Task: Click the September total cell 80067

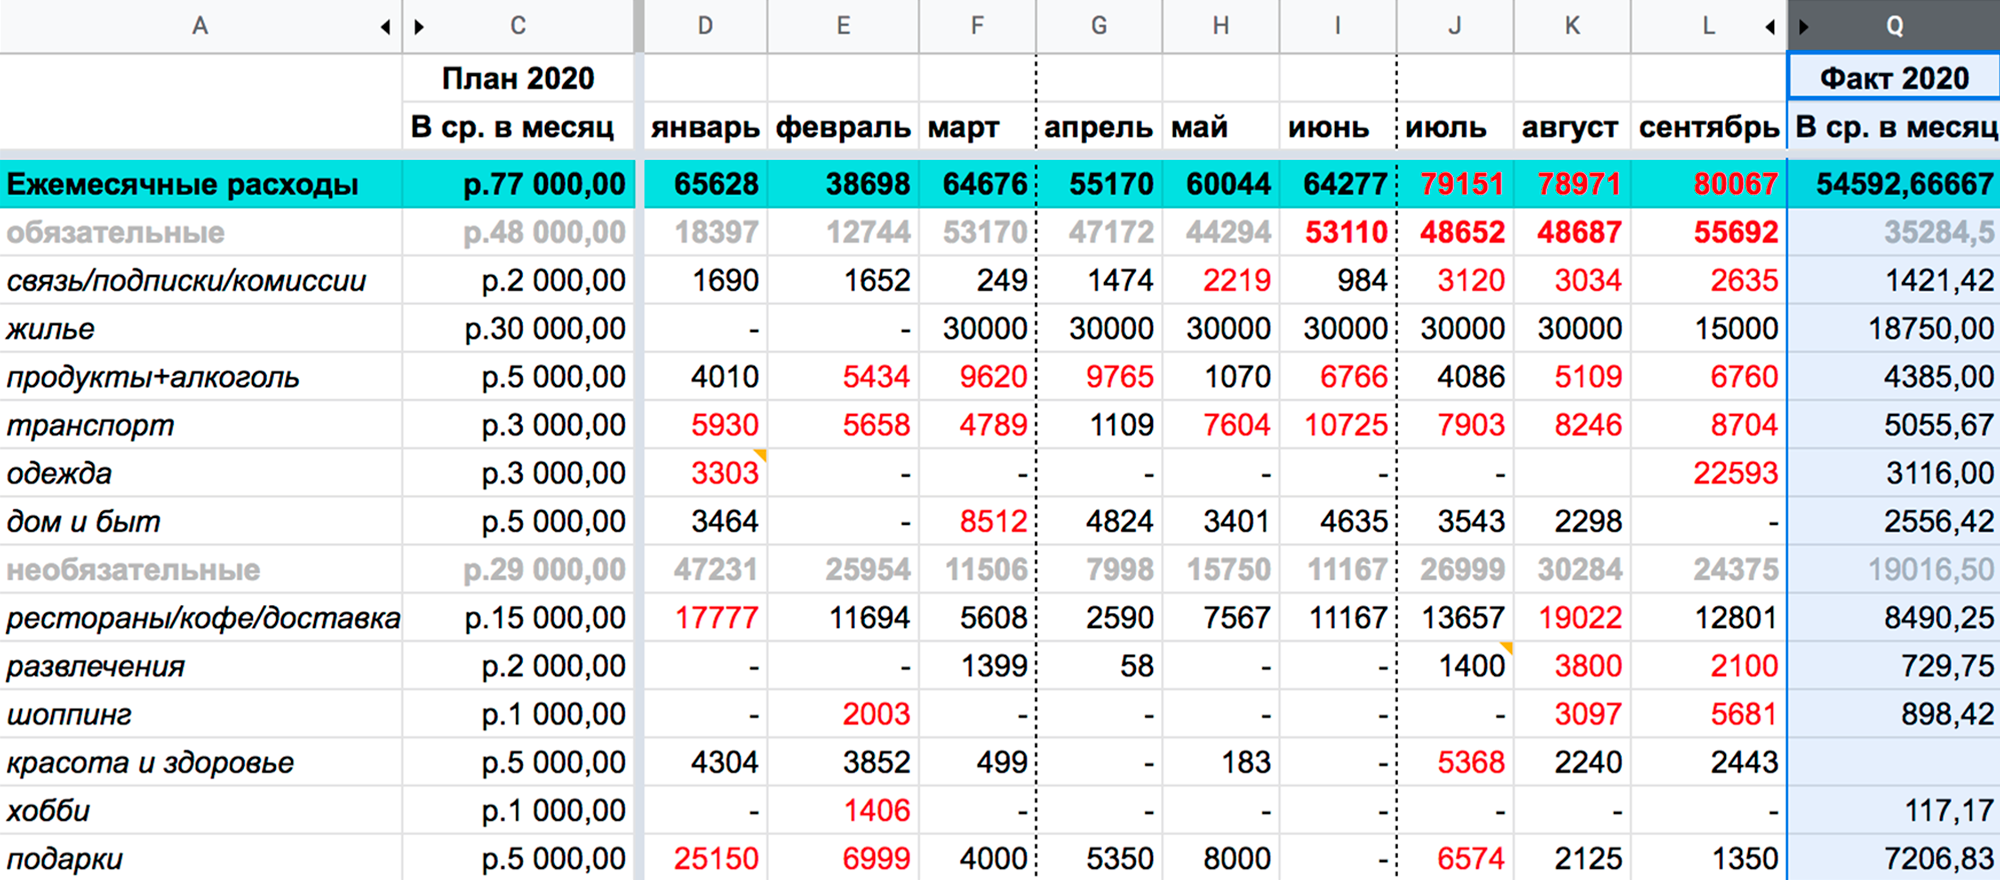Action: [x=1709, y=184]
